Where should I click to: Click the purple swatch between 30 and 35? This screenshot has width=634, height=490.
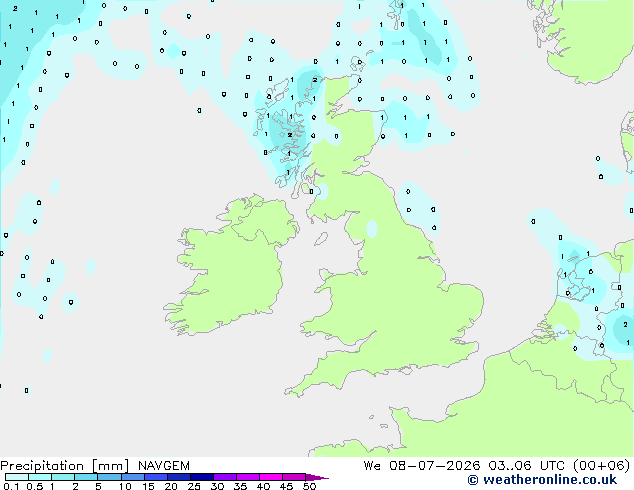pos(224,477)
